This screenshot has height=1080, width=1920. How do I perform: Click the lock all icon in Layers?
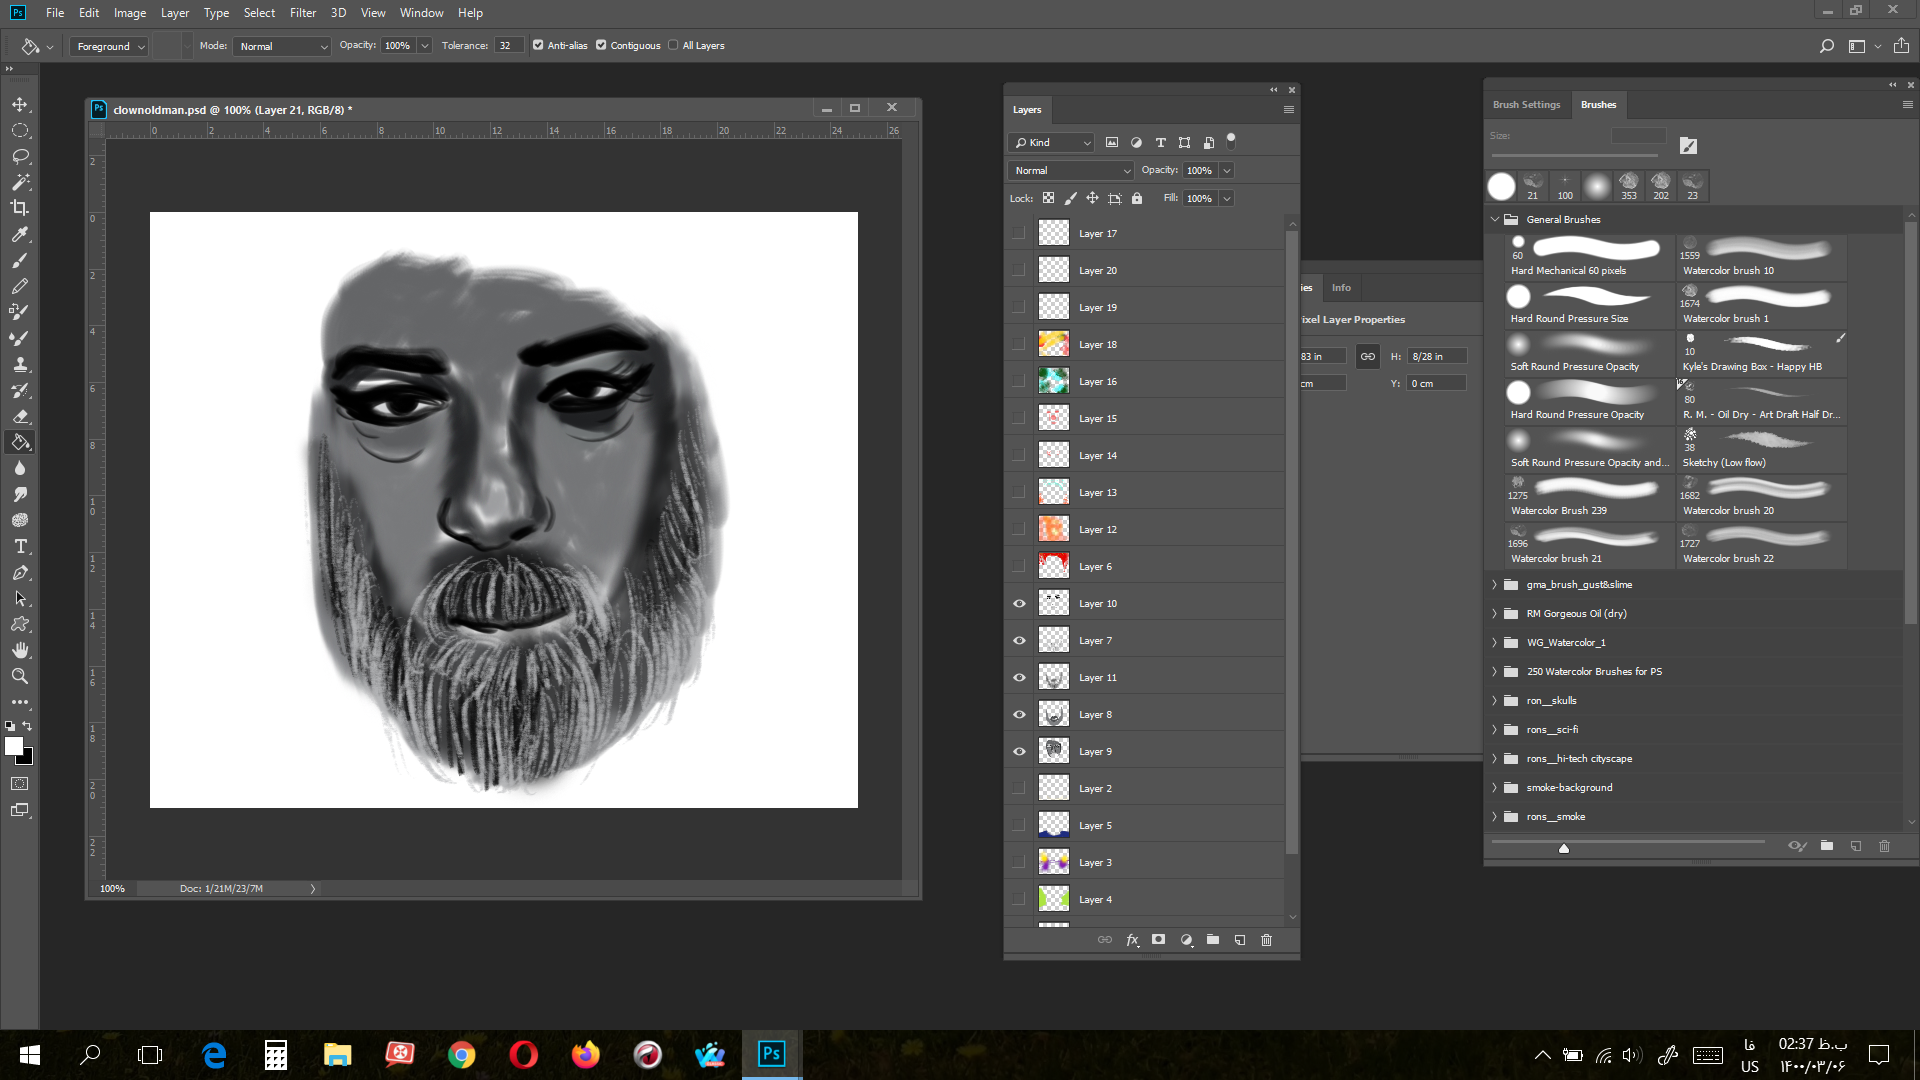(1137, 198)
